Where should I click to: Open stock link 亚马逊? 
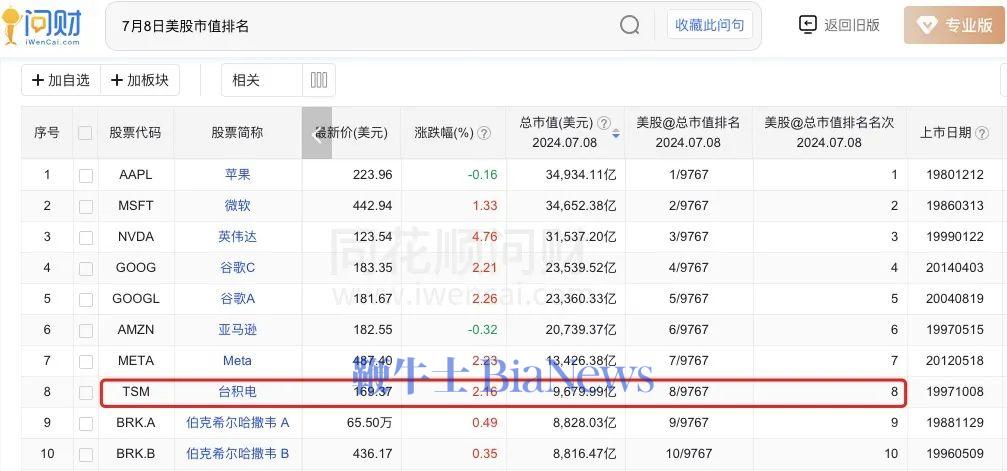click(238, 330)
